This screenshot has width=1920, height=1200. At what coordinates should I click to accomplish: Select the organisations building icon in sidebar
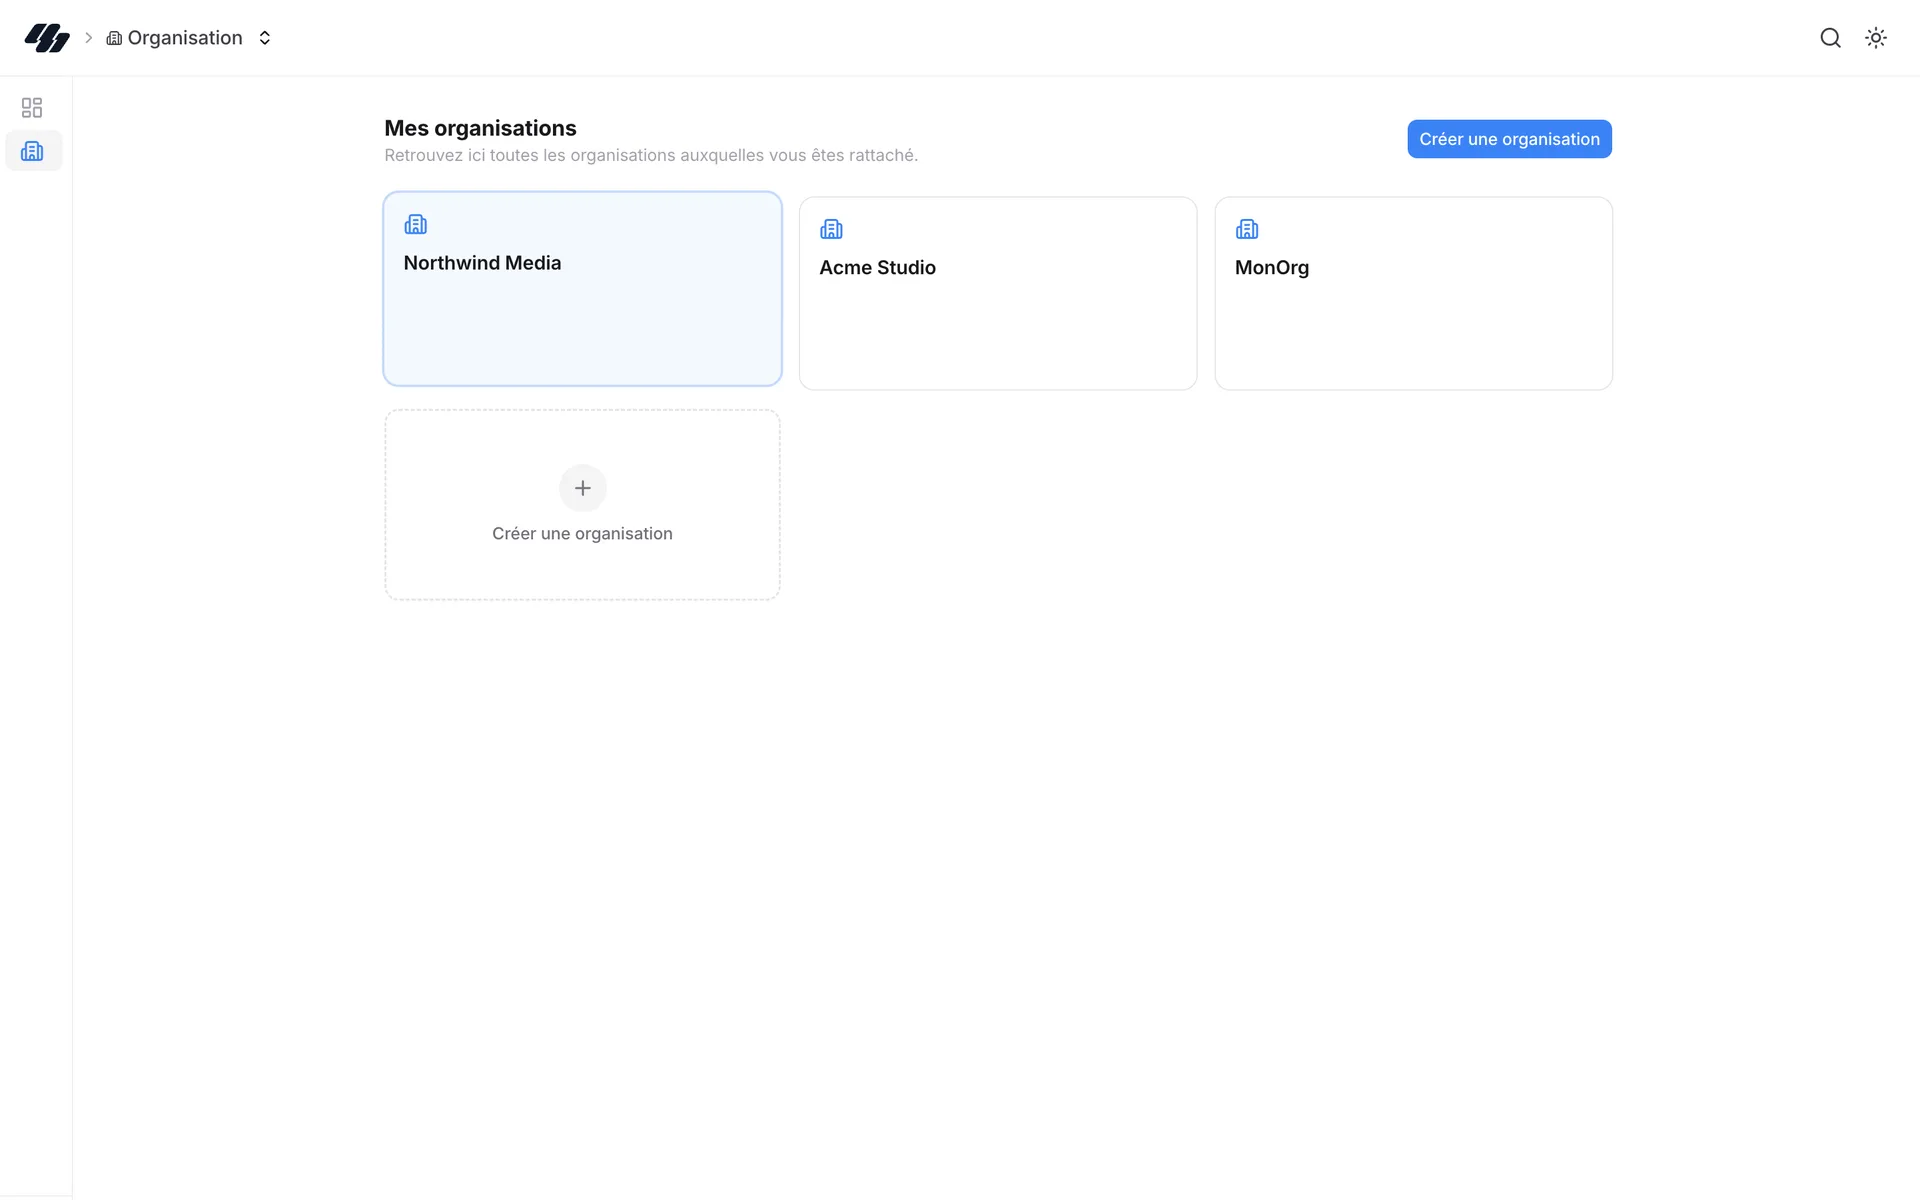pos(32,151)
